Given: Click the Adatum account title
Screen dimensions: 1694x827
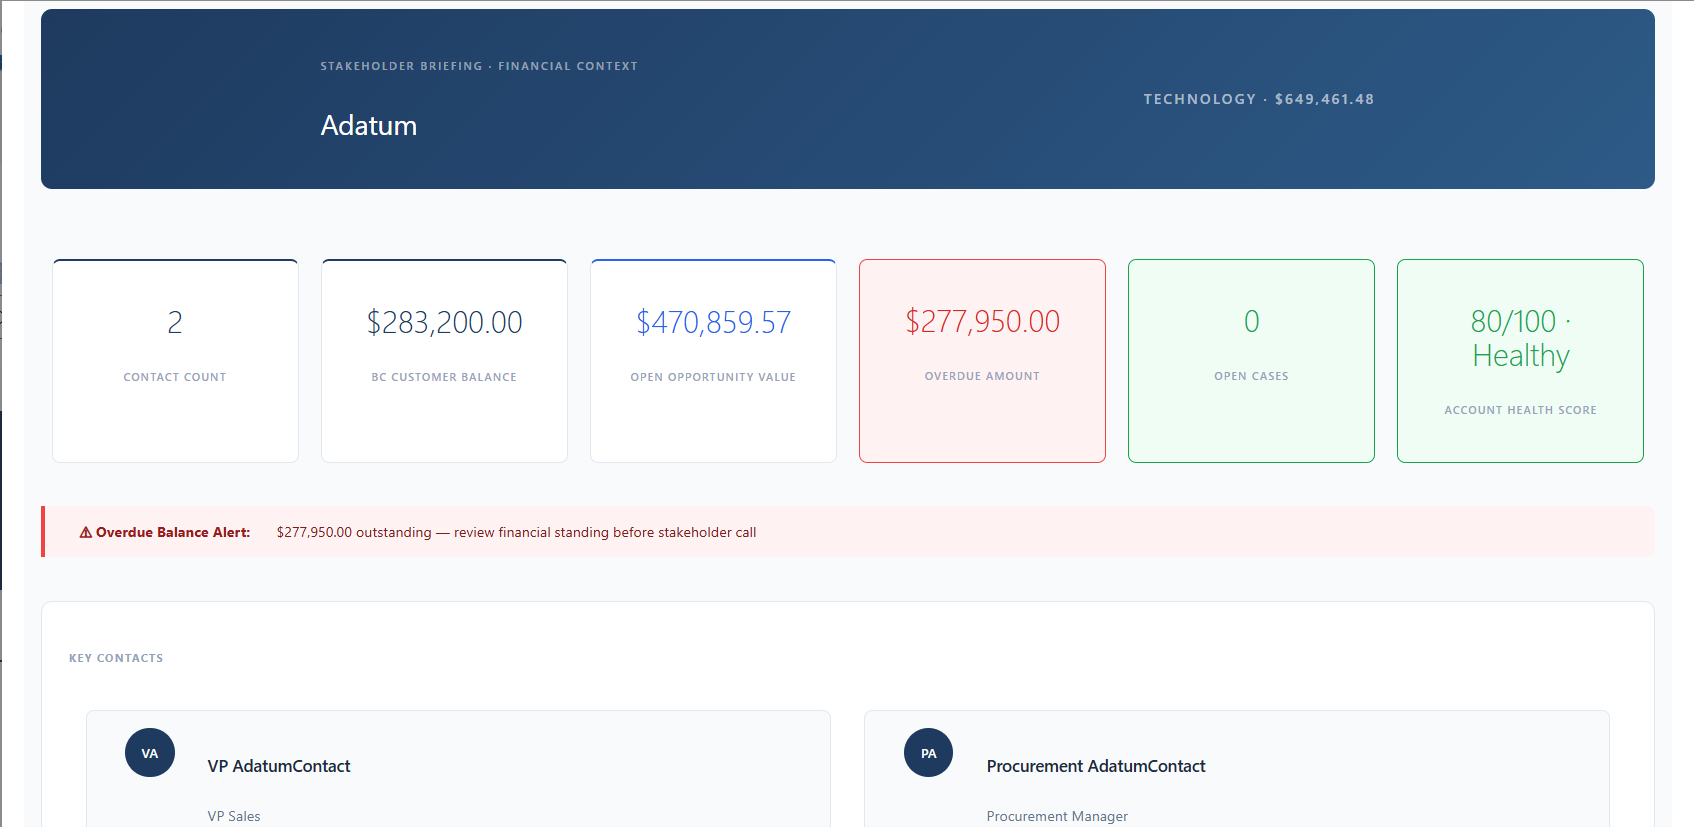Looking at the screenshot, I should pos(369,125).
